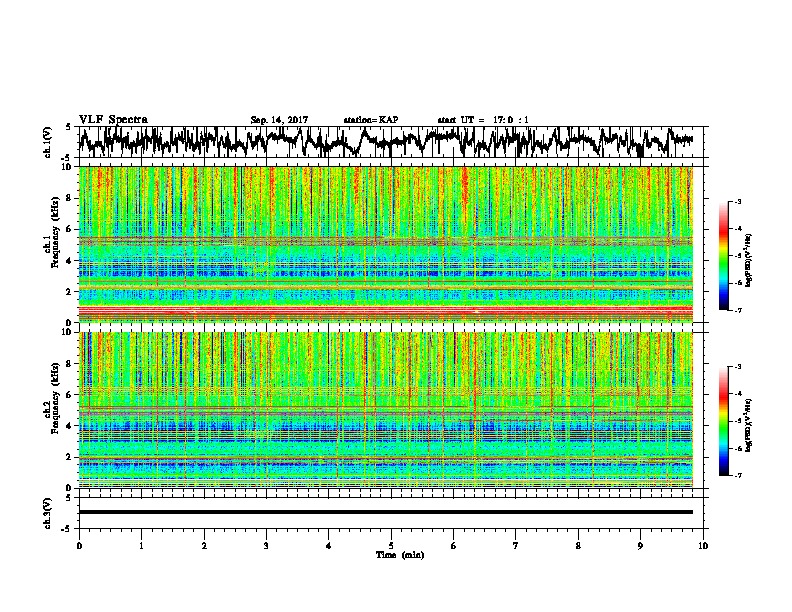Click the red low-frequency band in ch.1 spectrogram

tap(386, 310)
